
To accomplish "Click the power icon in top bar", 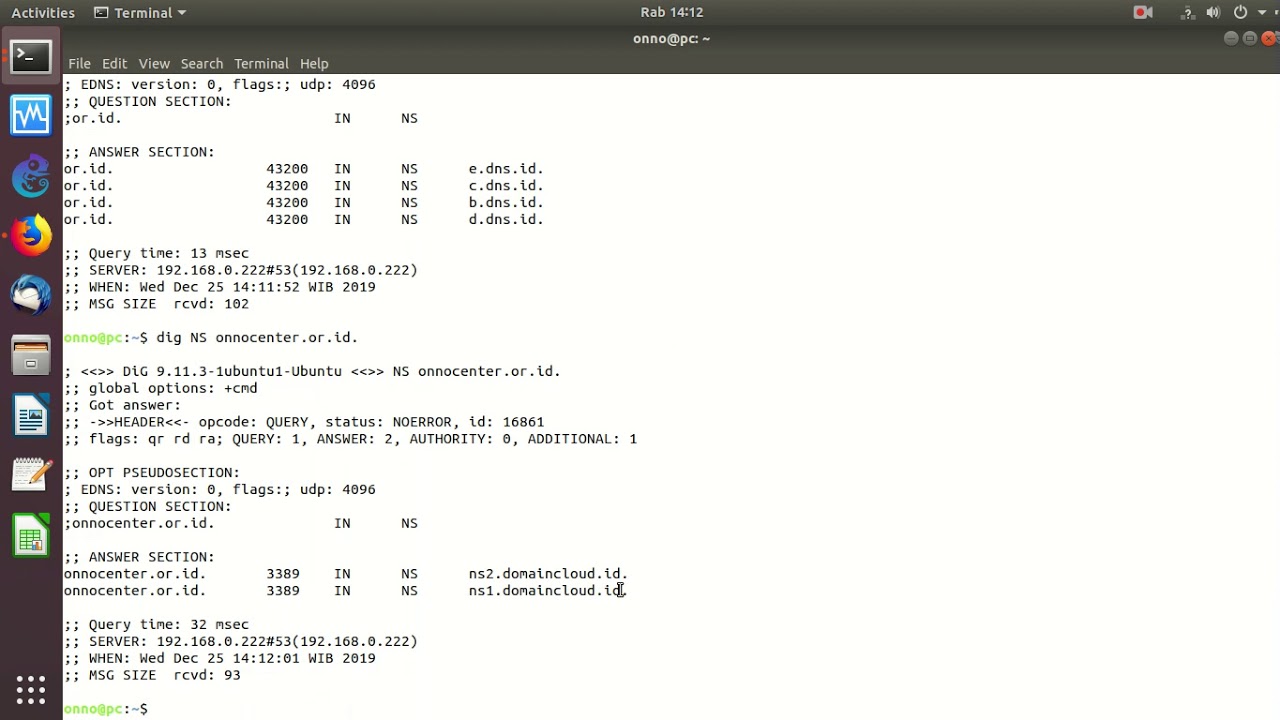I will 1240,12.
